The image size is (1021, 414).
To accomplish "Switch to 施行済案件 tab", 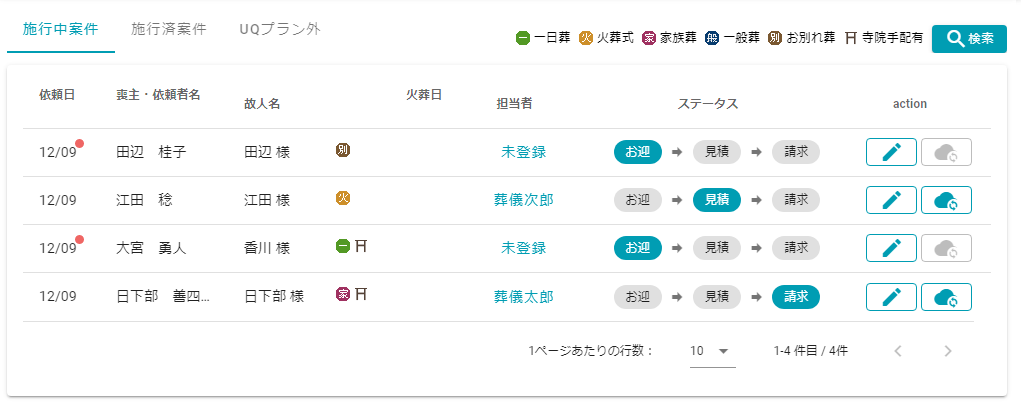I will click(169, 29).
